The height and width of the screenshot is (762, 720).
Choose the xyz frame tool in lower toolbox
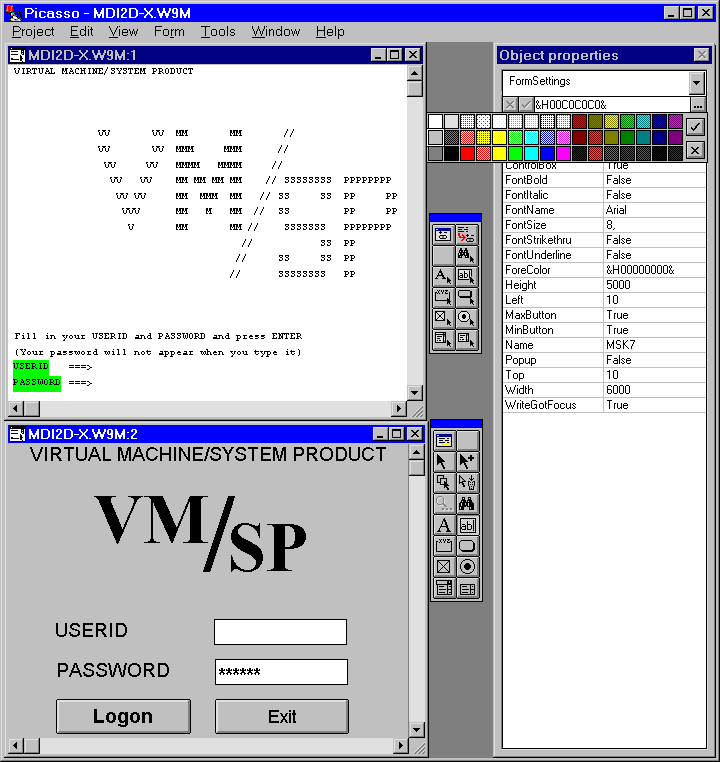coord(444,546)
